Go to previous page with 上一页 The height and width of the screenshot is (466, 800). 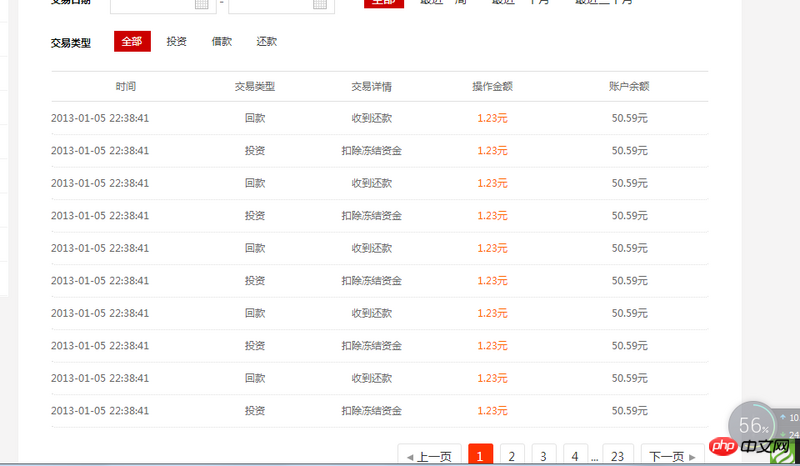pyautogui.click(x=430, y=455)
